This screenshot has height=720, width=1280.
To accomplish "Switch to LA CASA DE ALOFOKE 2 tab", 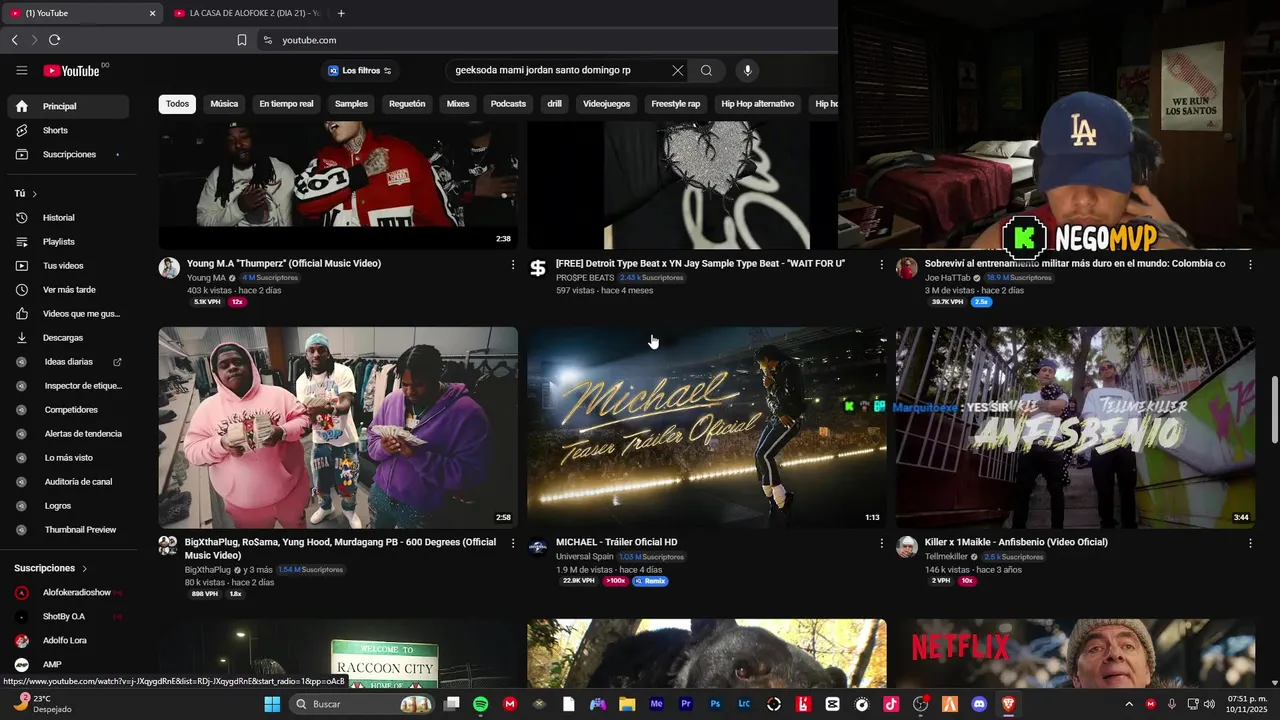I will click(248, 13).
